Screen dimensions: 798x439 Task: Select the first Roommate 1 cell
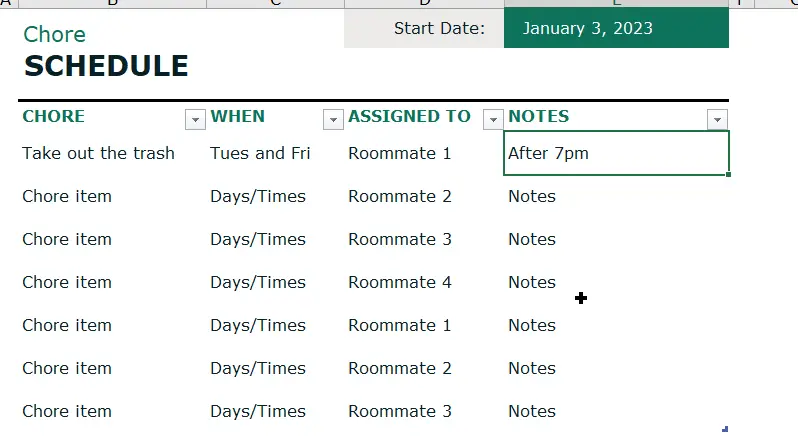(x=400, y=153)
